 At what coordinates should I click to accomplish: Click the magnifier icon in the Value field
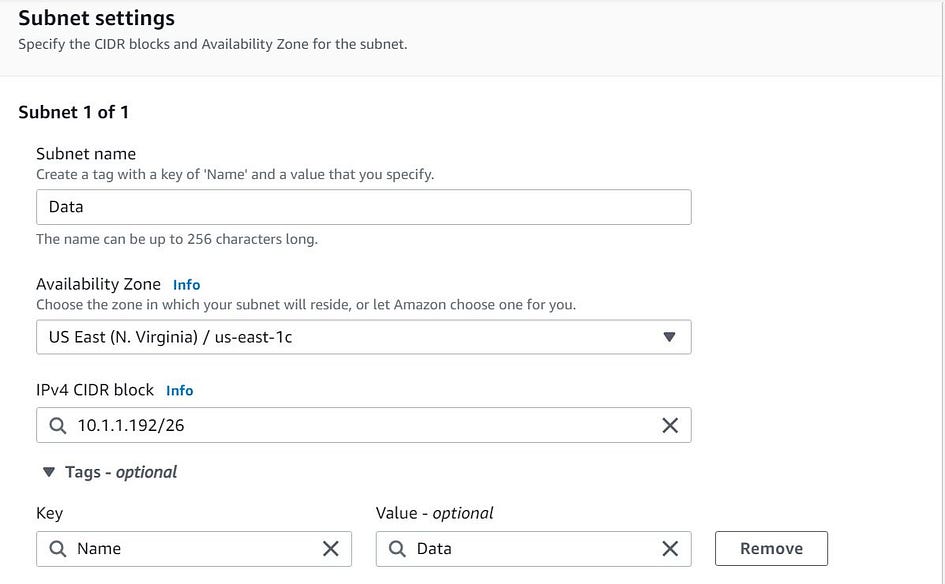[x=398, y=548]
